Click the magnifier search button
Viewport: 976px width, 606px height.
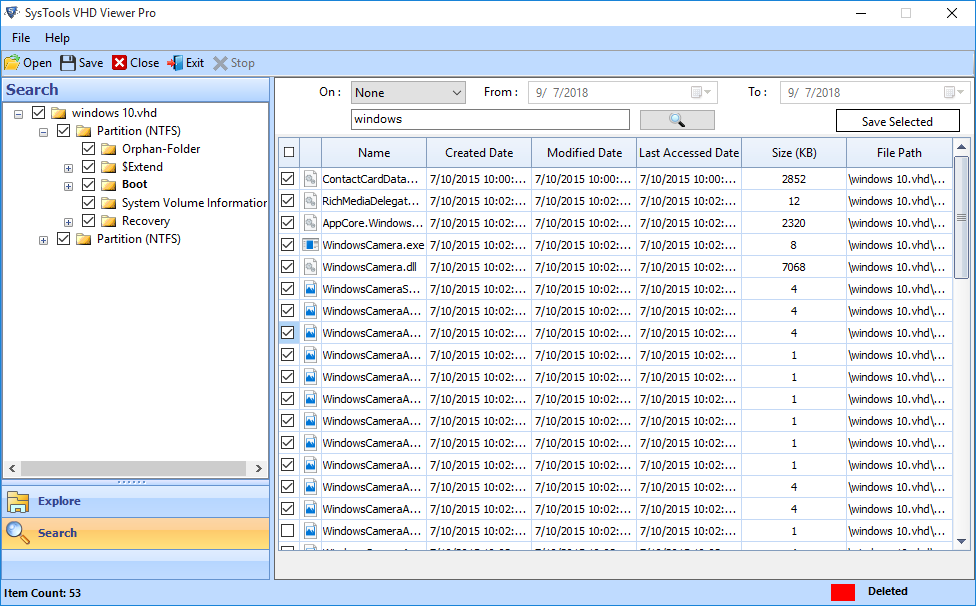pos(677,120)
